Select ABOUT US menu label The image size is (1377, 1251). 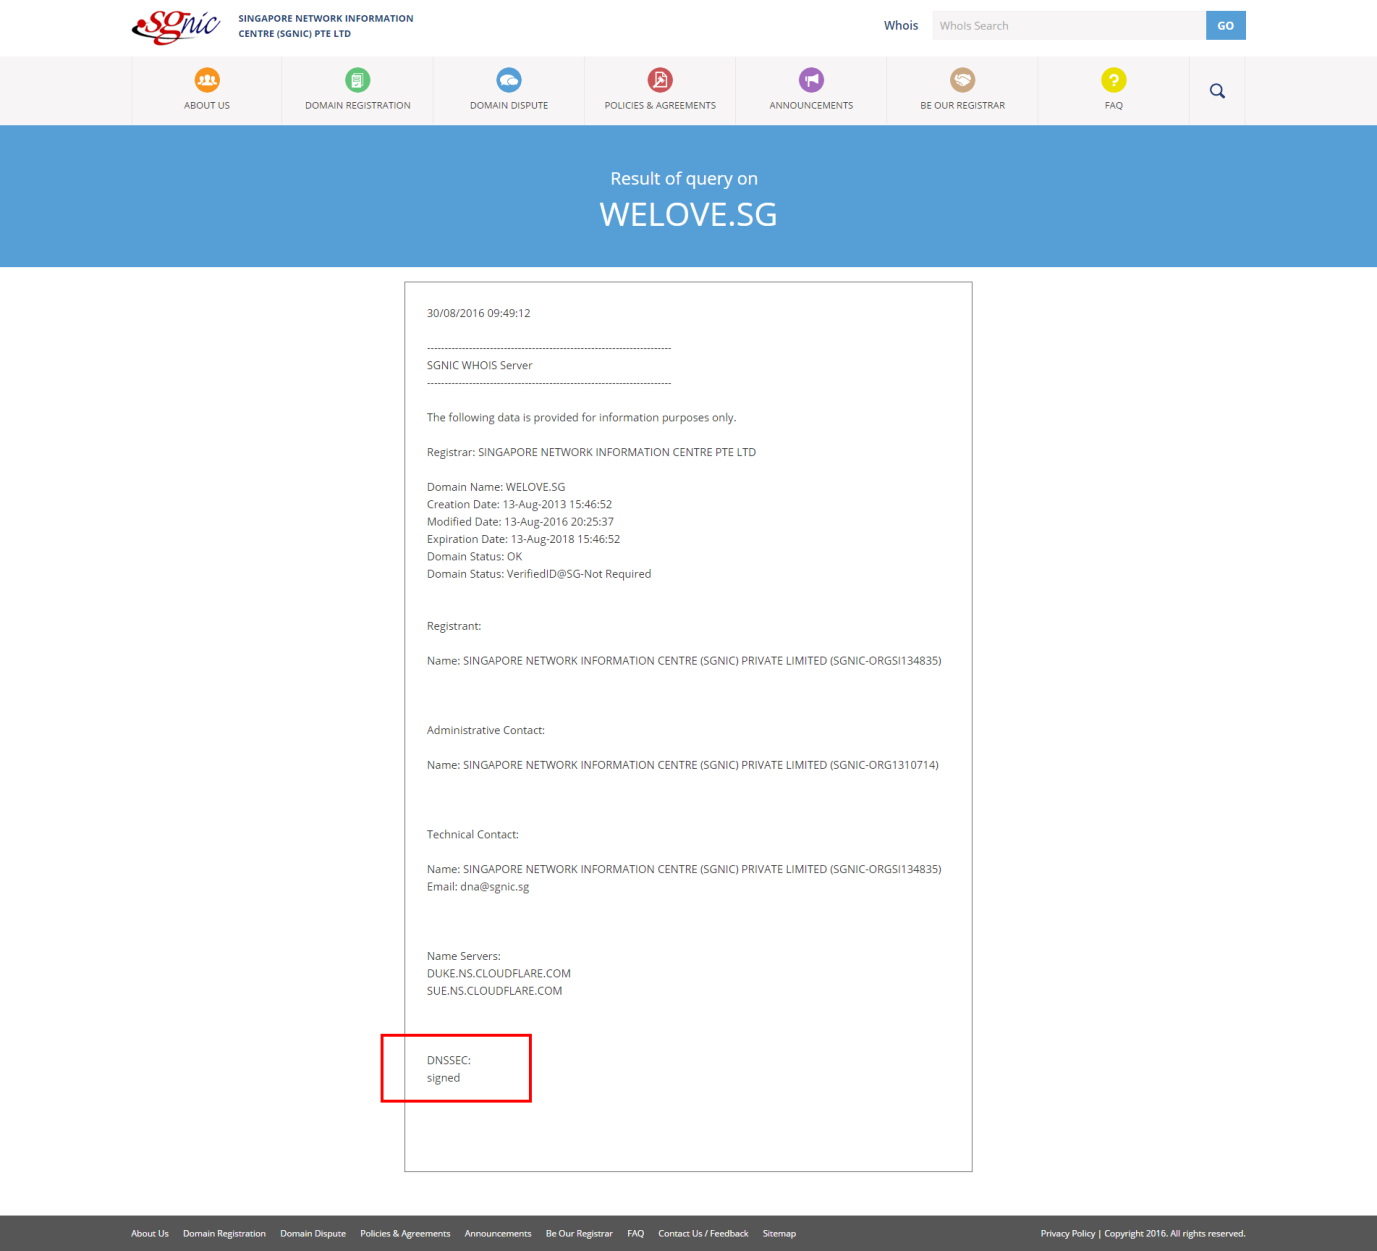click(x=207, y=105)
